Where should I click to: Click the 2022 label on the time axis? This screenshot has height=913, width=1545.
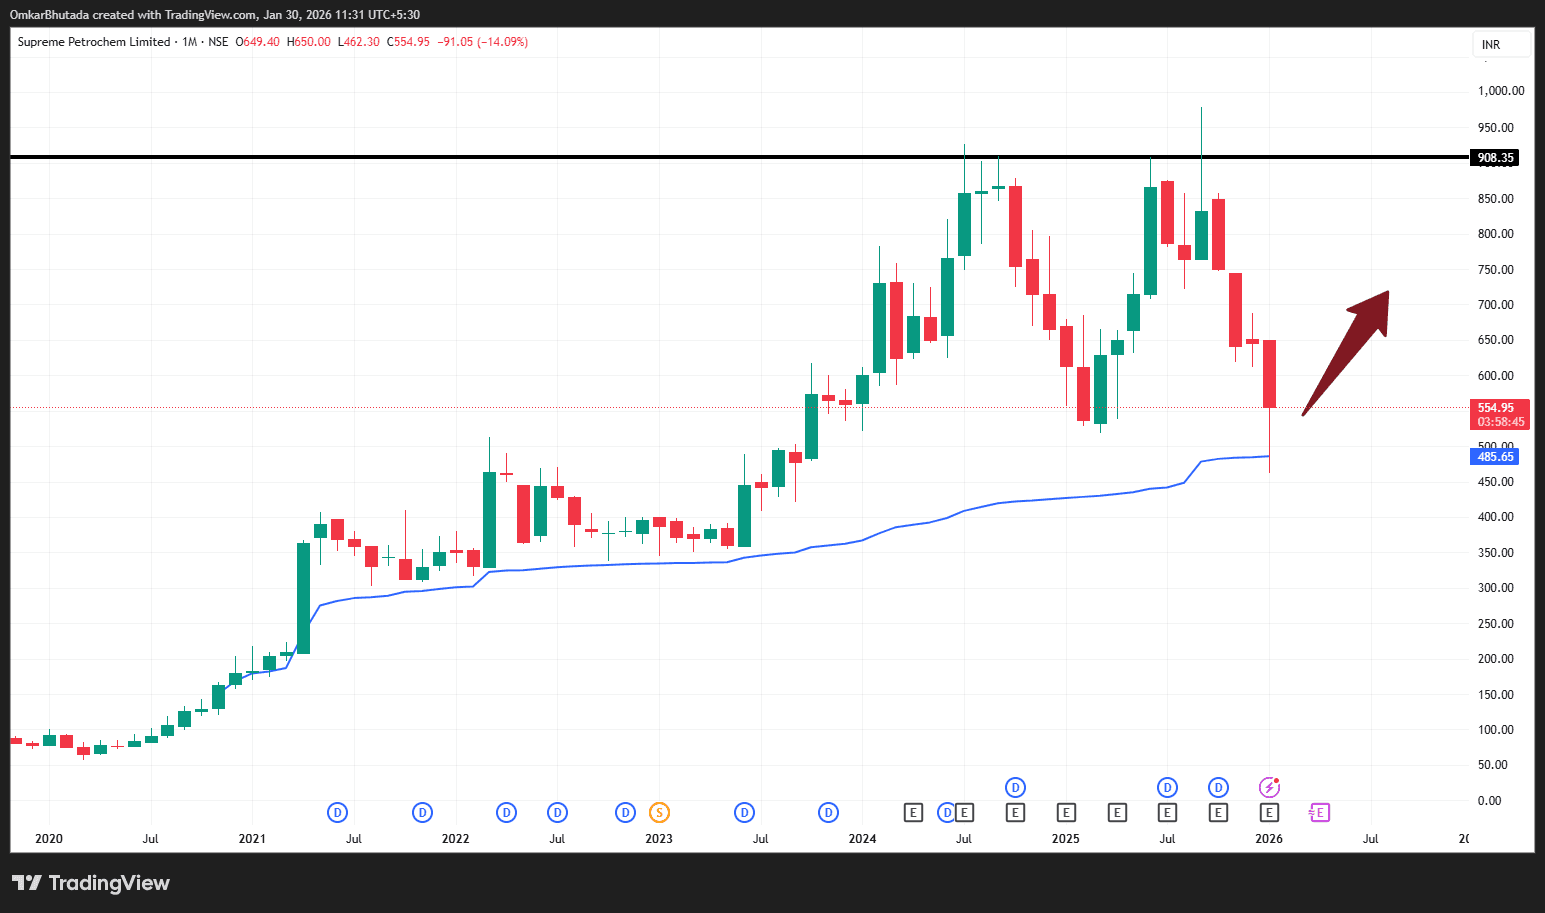[x=456, y=839]
